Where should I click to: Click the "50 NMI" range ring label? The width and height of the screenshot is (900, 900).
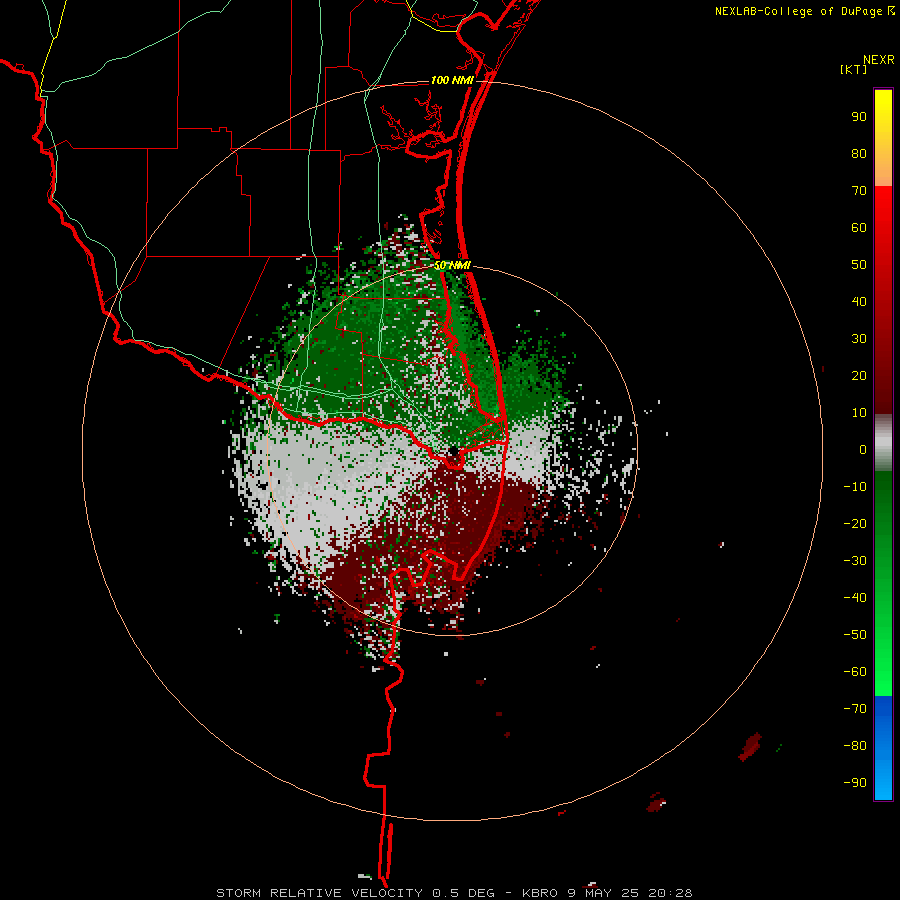(x=452, y=265)
